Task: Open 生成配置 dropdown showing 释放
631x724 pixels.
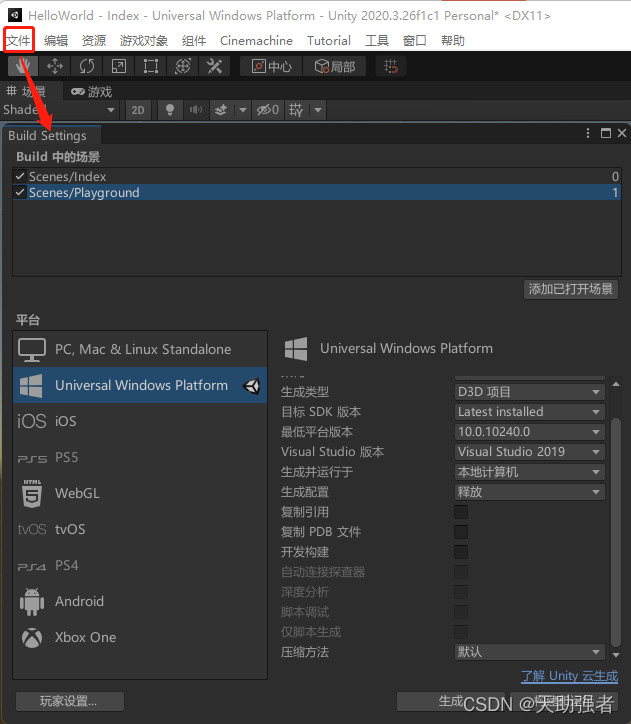Action: (x=529, y=492)
